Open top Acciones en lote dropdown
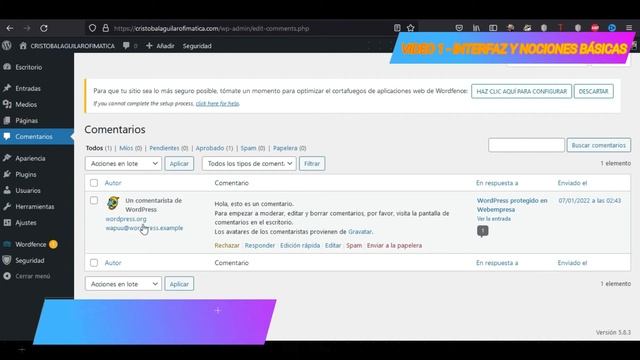 [123, 164]
